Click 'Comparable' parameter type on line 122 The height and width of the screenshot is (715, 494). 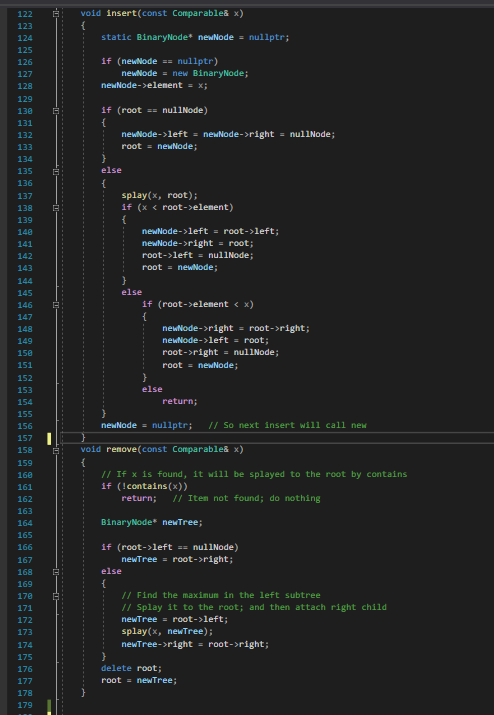pos(198,13)
